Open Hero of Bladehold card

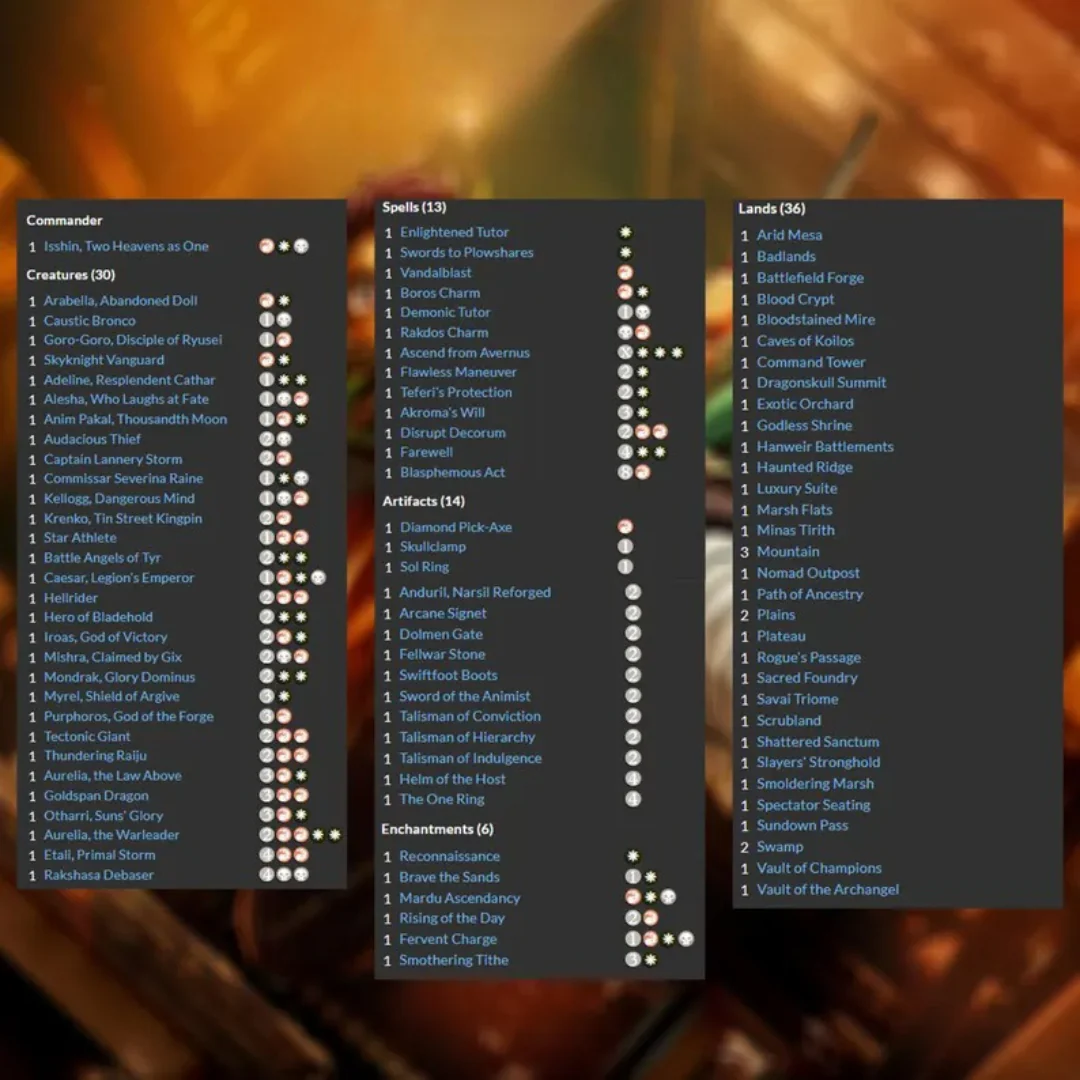click(98, 616)
